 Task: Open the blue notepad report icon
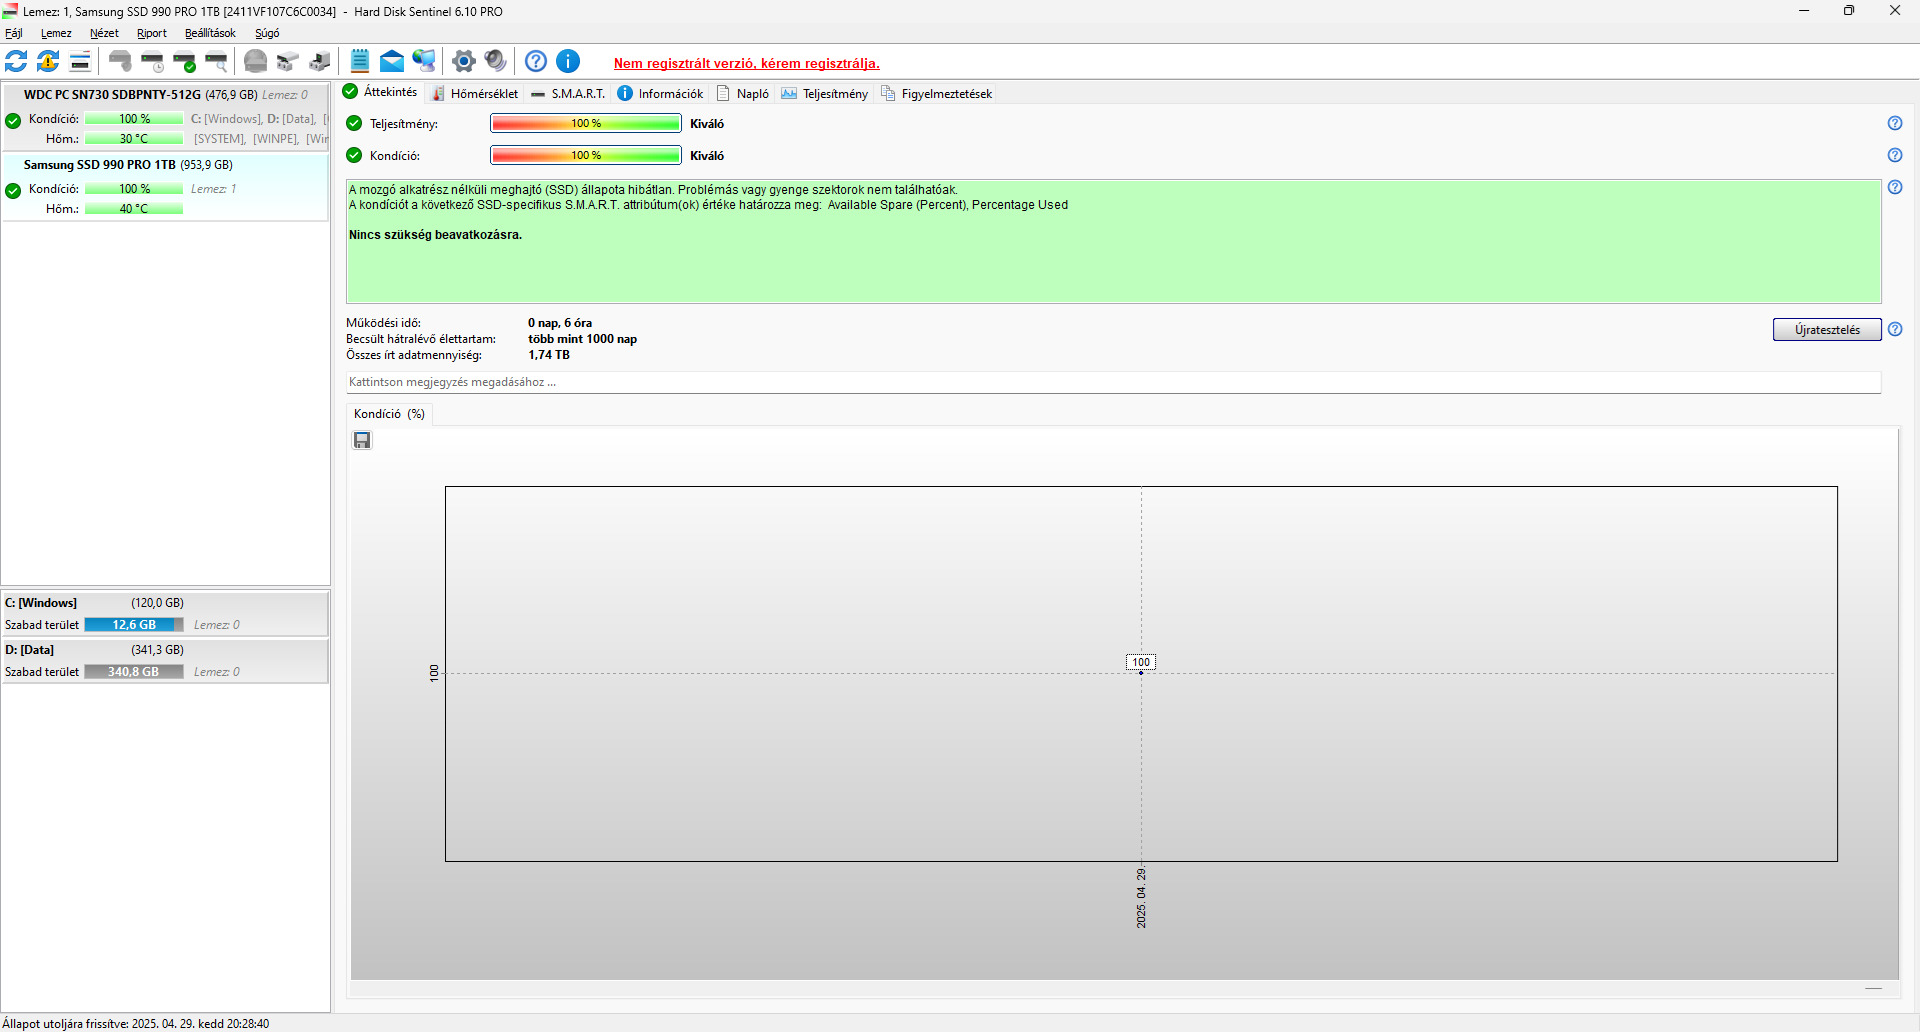[x=360, y=61]
